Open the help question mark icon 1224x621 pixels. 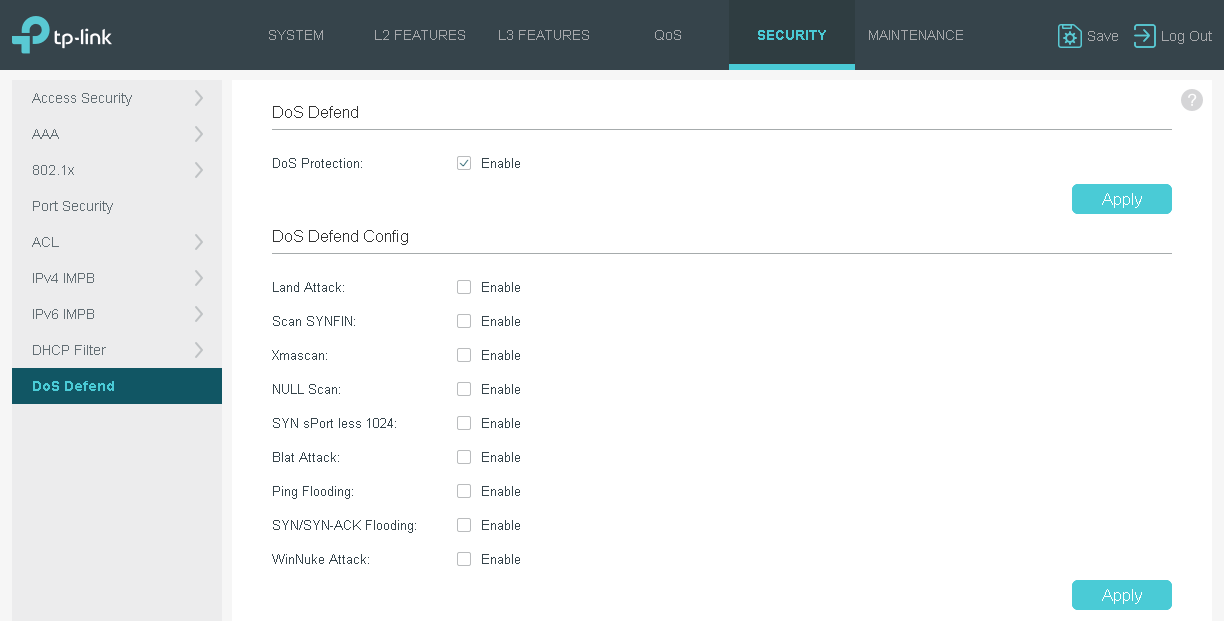coord(1191,100)
